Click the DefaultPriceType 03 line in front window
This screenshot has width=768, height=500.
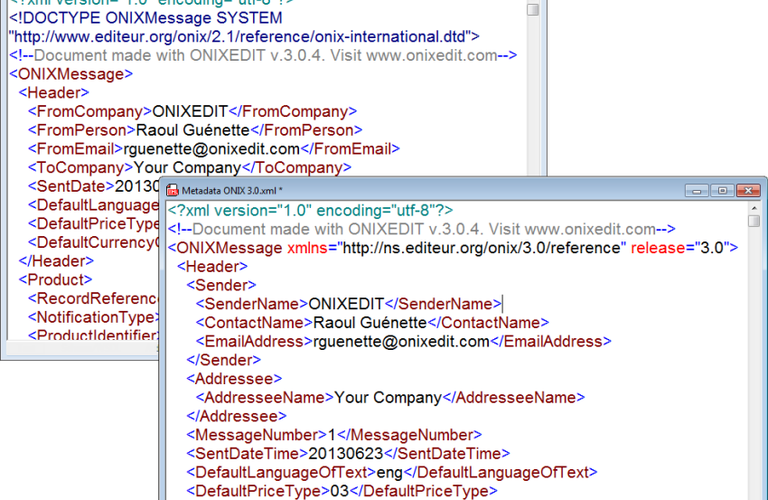point(342,491)
